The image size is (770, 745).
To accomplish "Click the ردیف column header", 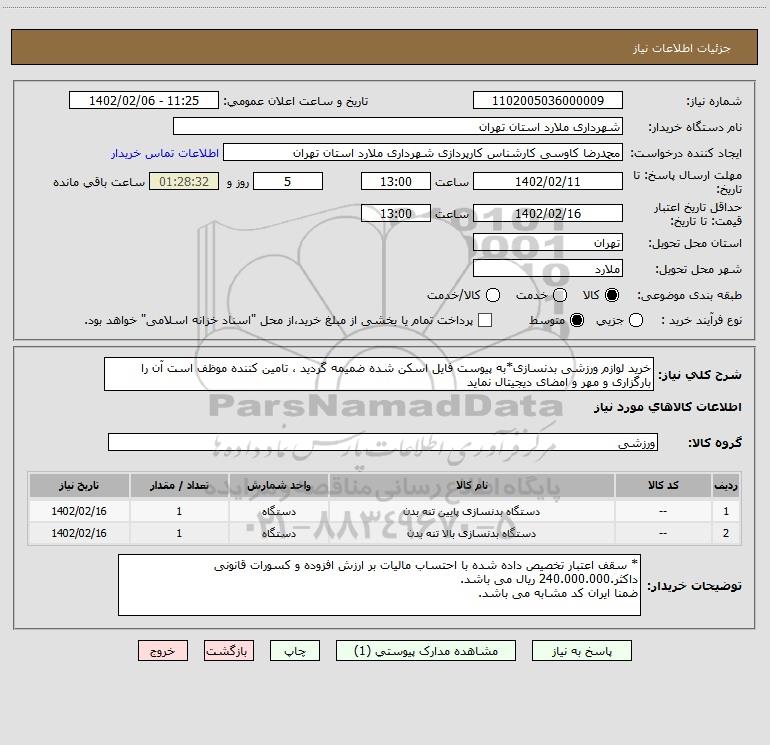I will pyautogui.click(x=726, y=486).
